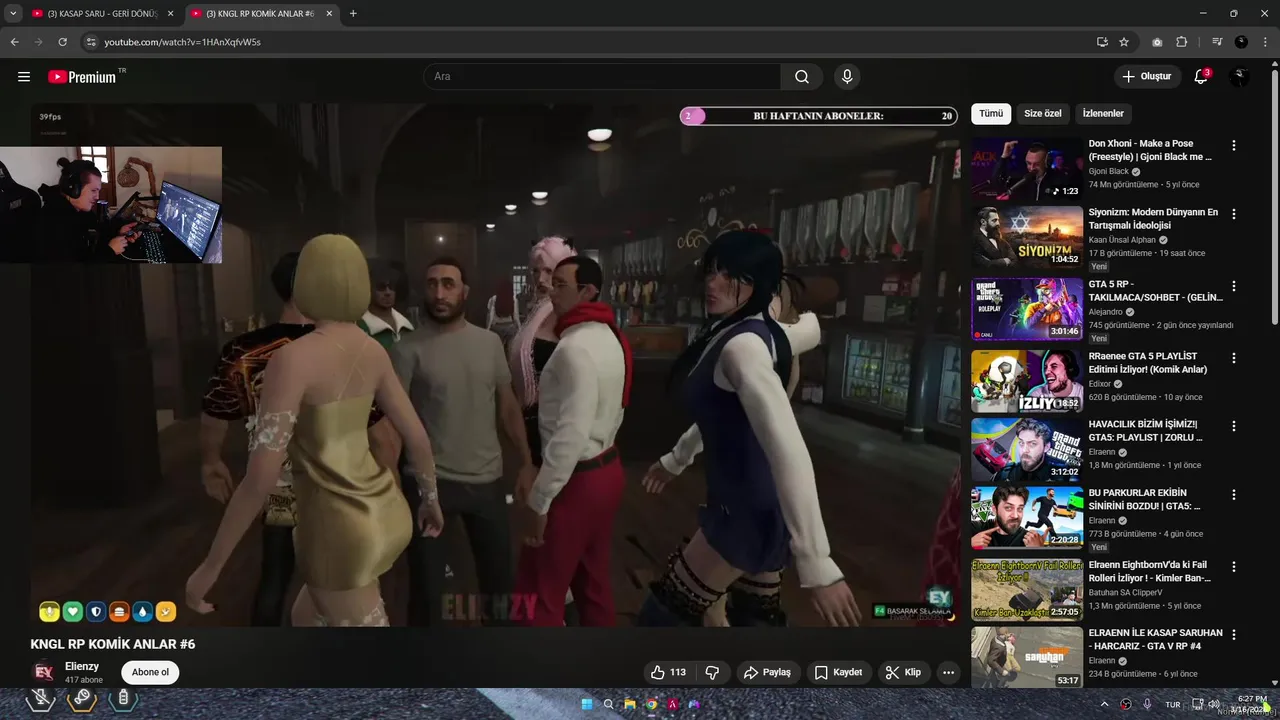Open options for BU PARKURLAR EKİBİN video

(1233, 495)
